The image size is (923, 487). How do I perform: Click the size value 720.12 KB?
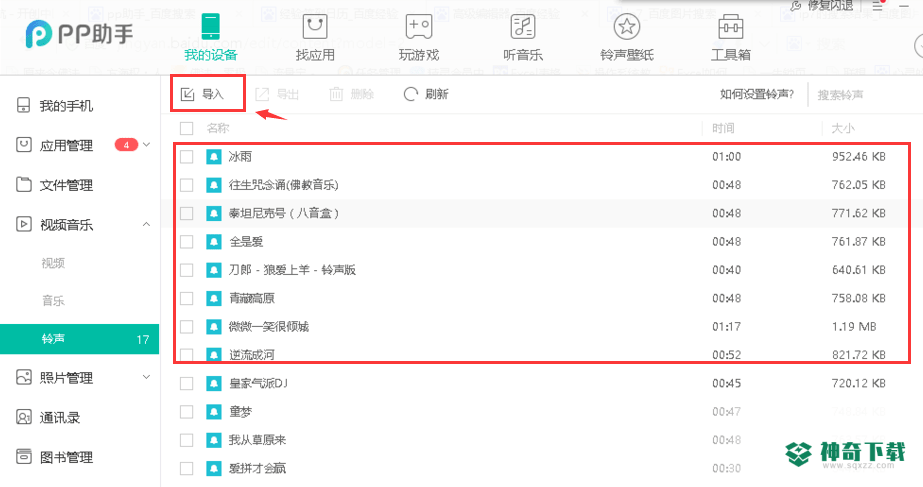[x=858, y=383]
